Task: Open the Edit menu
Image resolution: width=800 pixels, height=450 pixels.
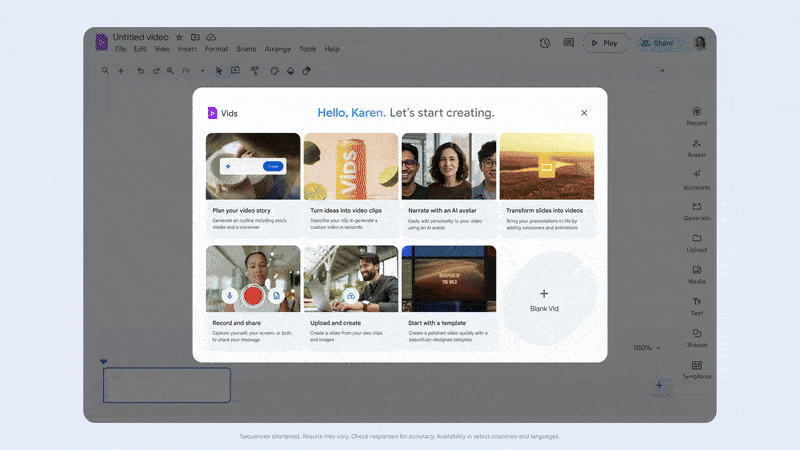Action: pos(140,49)
